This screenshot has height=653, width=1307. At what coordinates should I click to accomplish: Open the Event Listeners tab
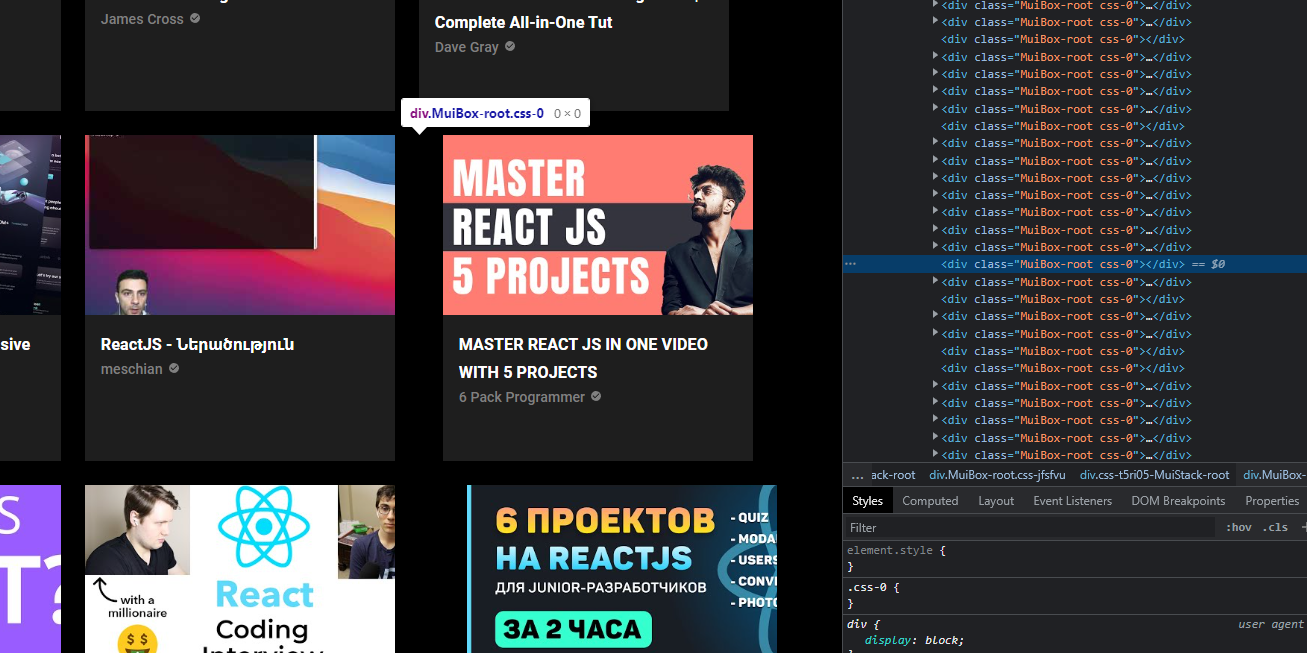(x=1072, y=500)
